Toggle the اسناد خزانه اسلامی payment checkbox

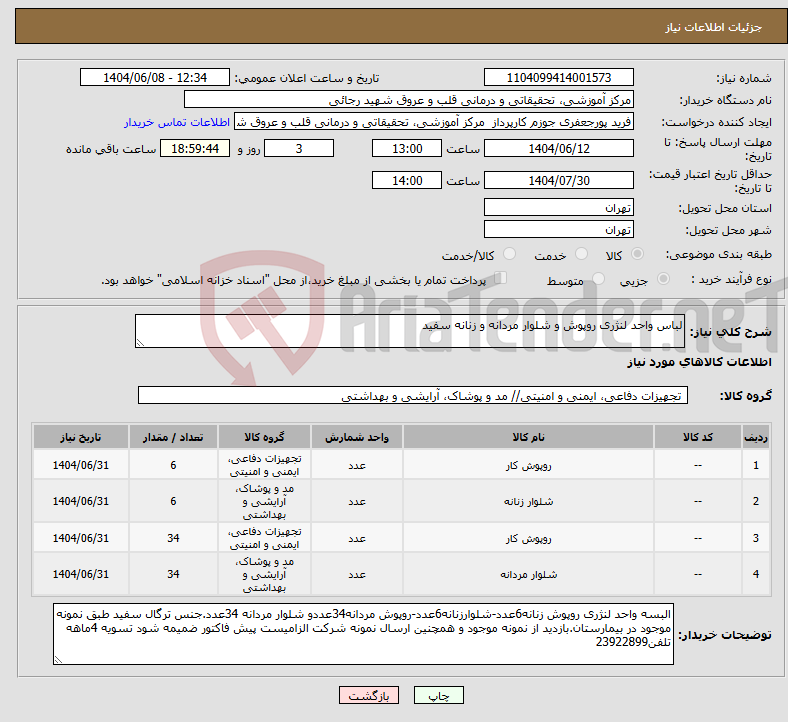pyautogui.click(x=500, y=278)
